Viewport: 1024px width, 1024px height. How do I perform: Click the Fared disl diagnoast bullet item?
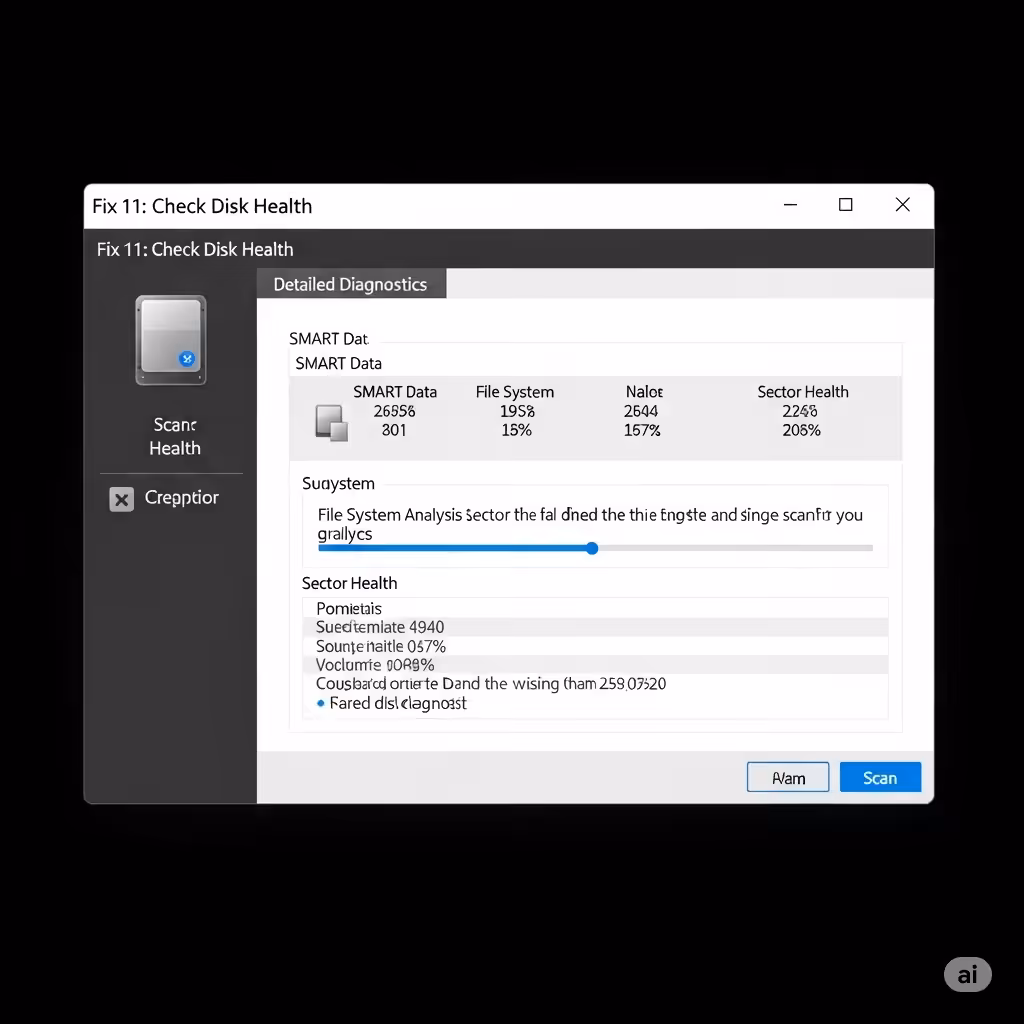[392, 703]
